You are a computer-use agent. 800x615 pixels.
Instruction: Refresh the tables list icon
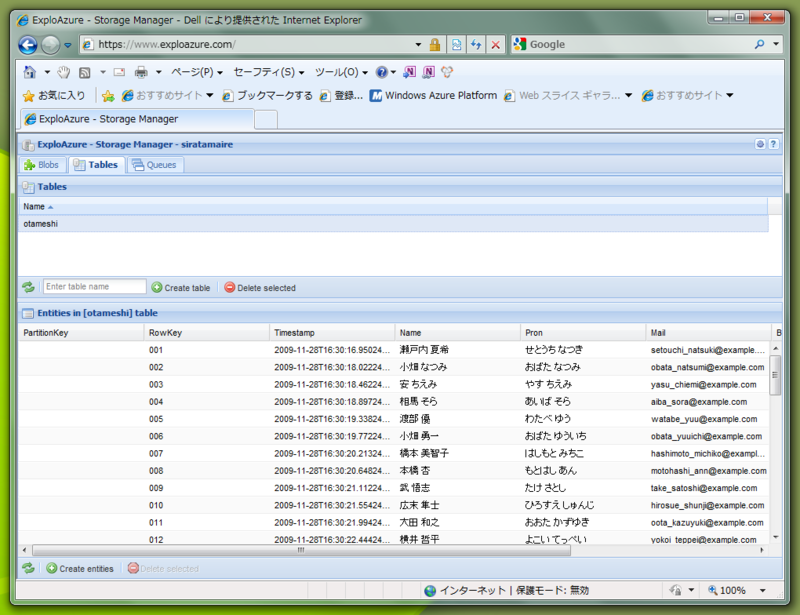coord(28,287)
